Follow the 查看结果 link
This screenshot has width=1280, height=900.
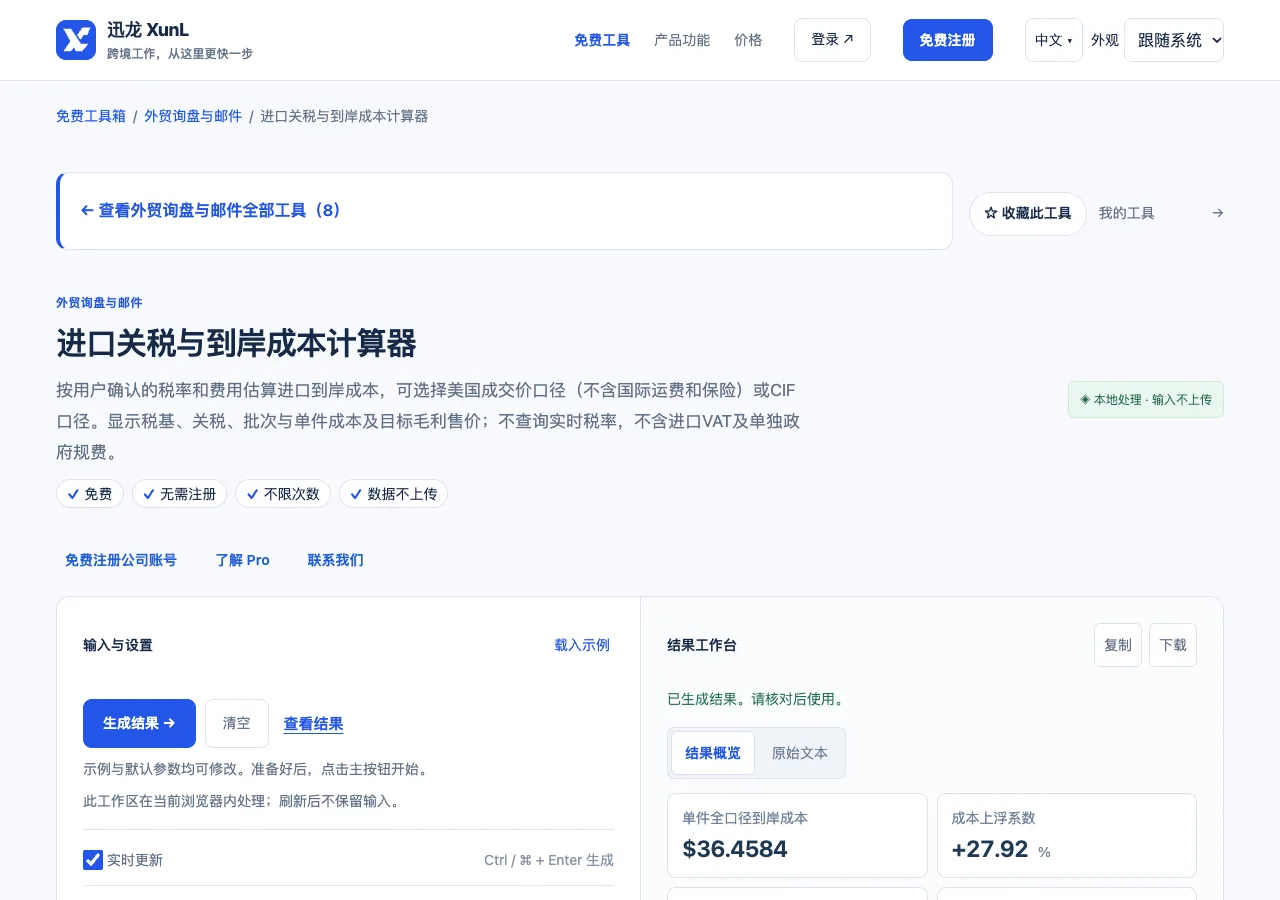[314, 724]
